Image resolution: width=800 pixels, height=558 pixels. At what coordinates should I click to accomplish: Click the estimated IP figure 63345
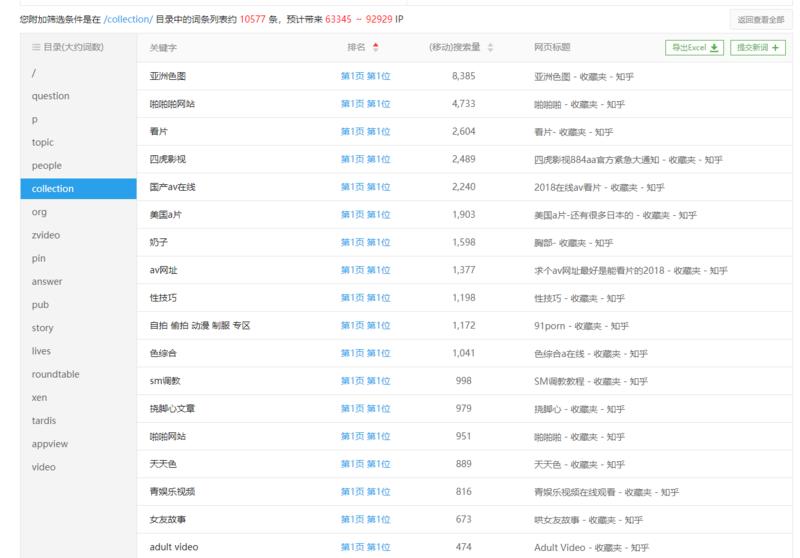pos(338,19)
